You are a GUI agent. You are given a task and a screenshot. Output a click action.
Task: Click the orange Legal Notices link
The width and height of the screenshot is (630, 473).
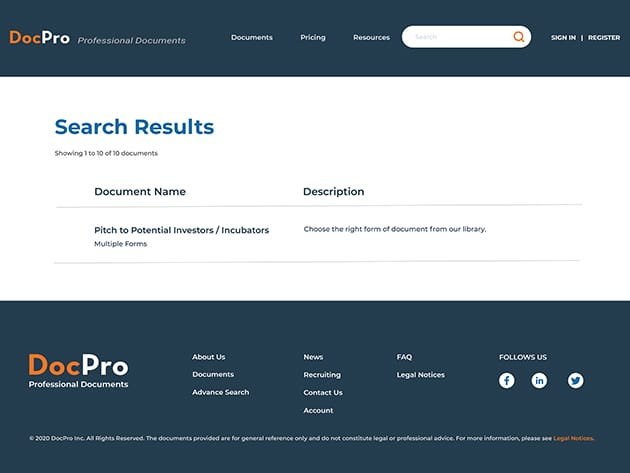pos(573,438)
